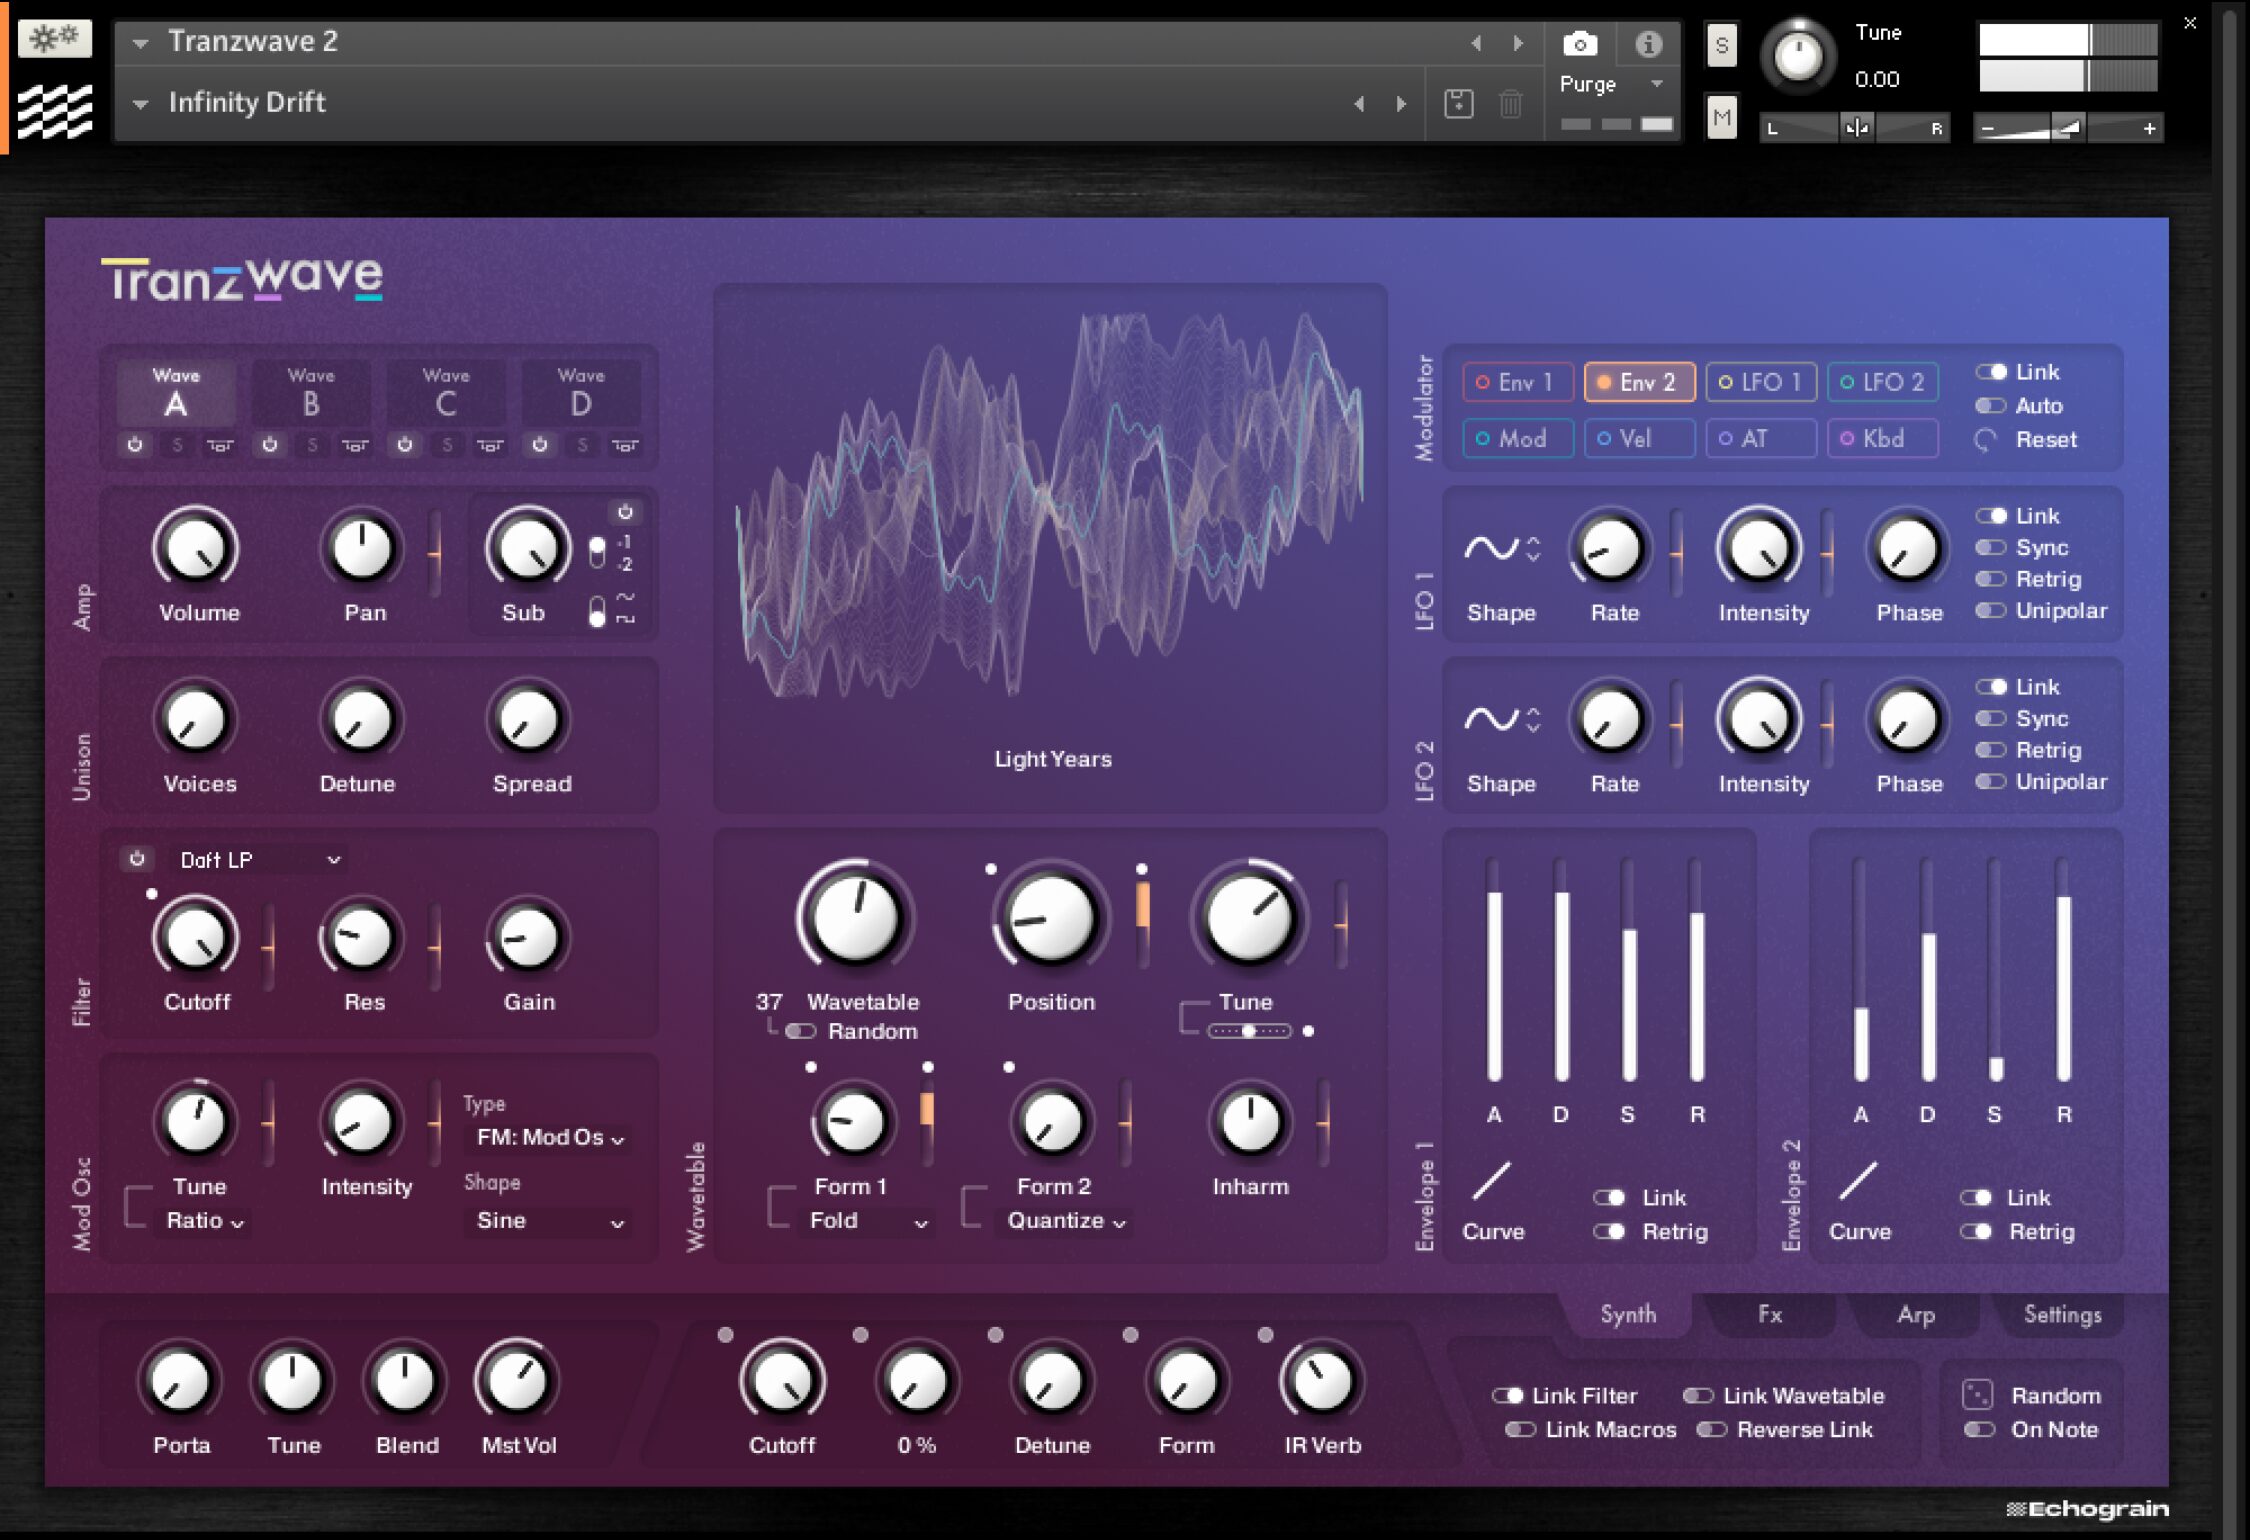Enable LFO 2 Retrig switch
This screenshot has width=2250, height=1540.
pos(1991,750)
